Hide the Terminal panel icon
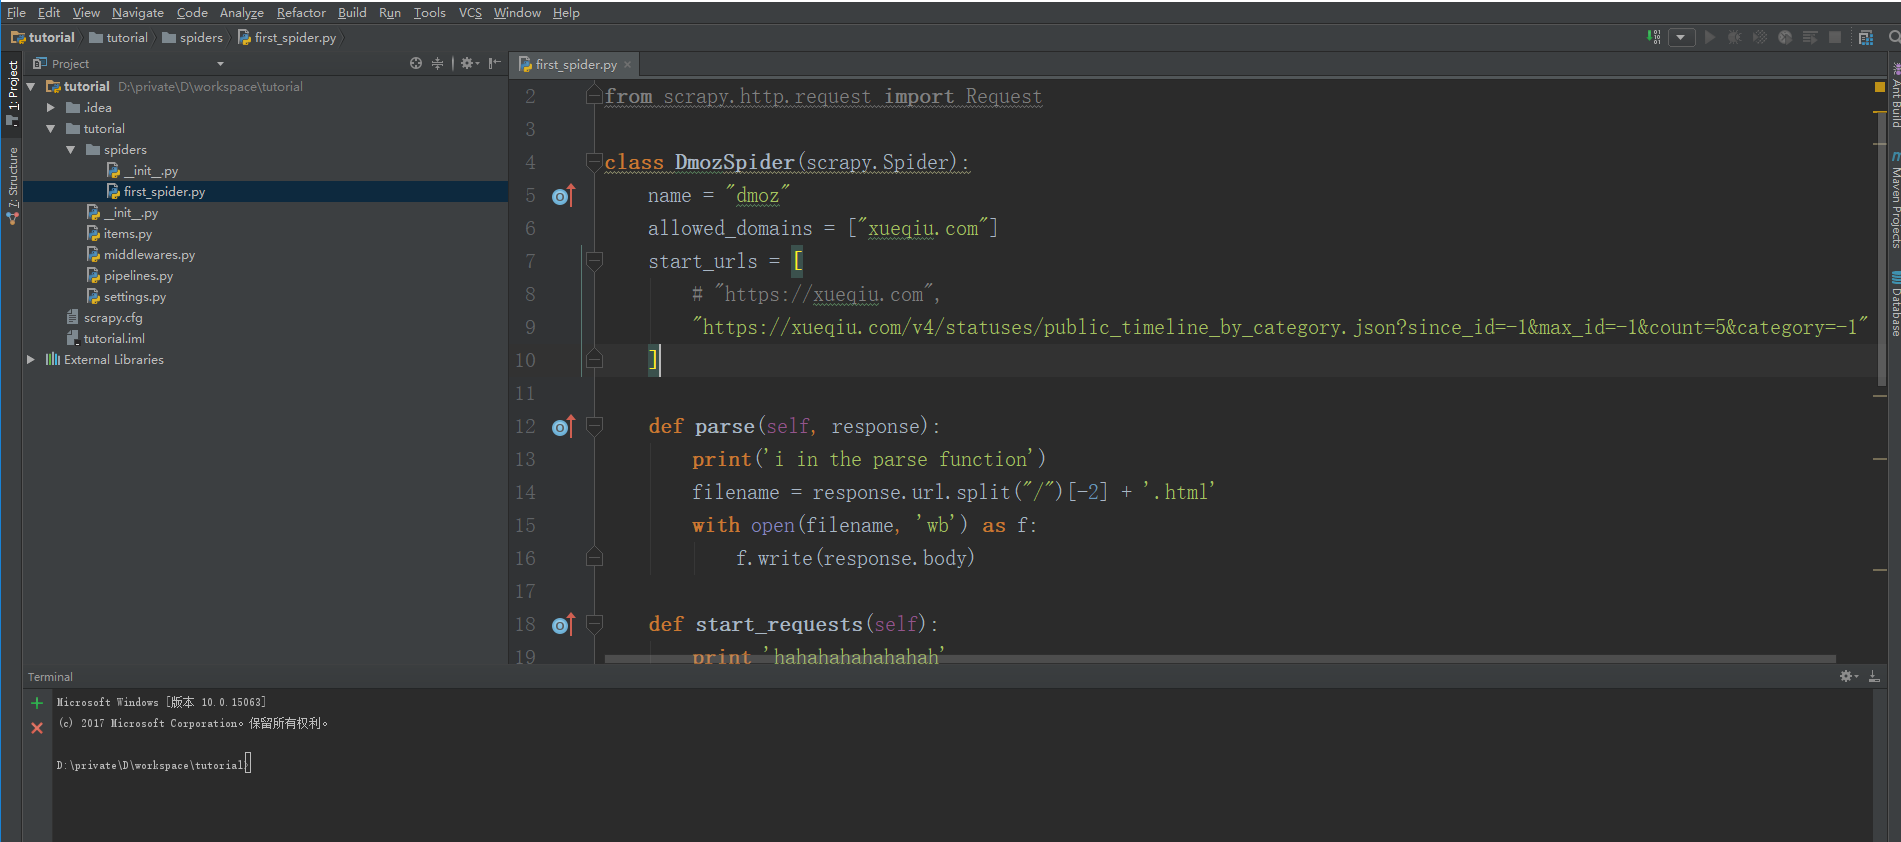 [x=1874, y=677]
